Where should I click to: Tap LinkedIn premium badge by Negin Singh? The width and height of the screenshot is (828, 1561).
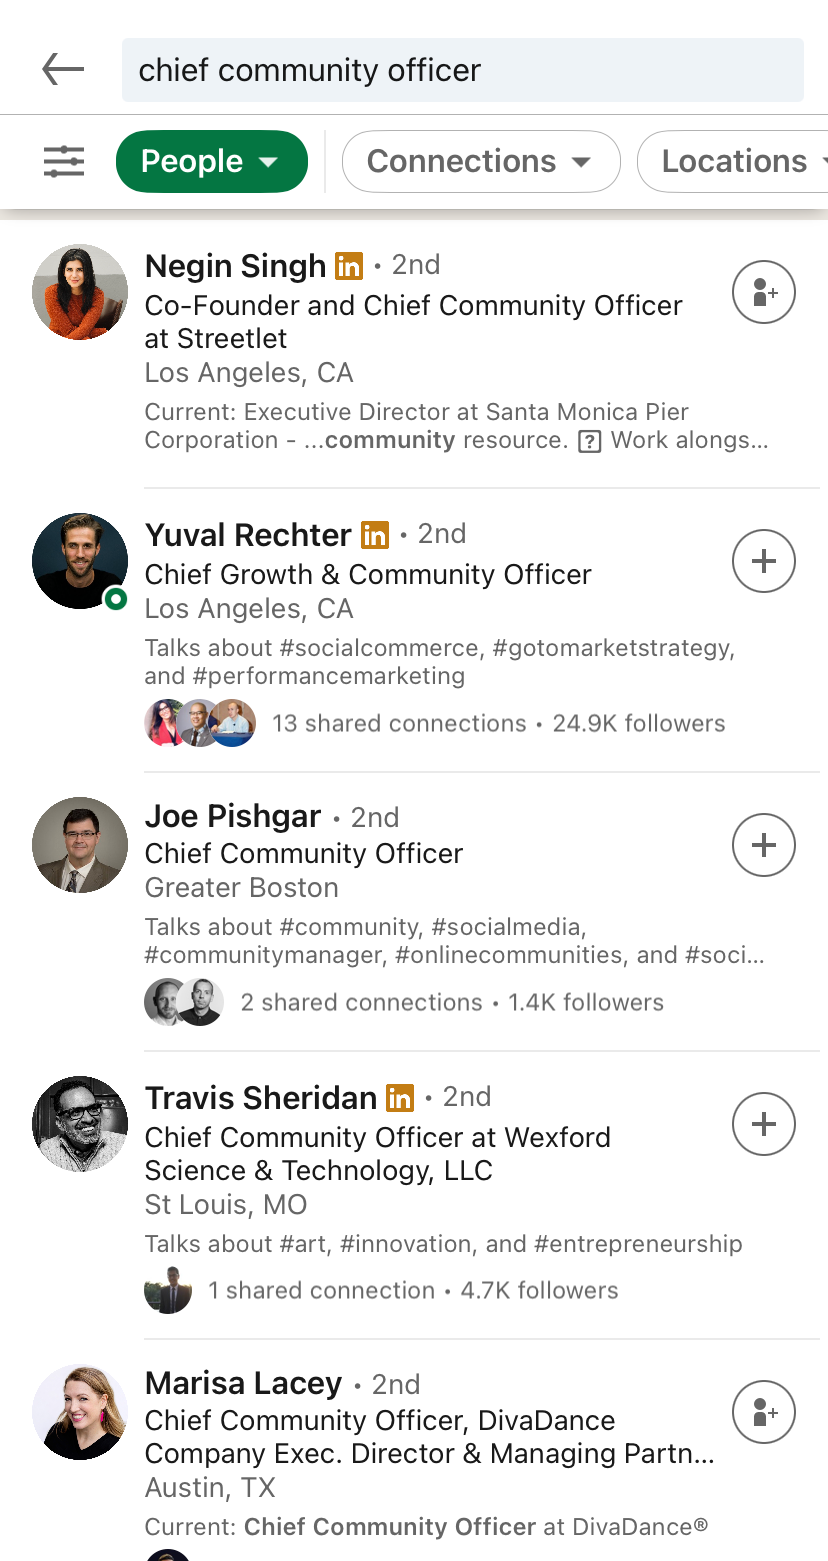tap(349, 266)
